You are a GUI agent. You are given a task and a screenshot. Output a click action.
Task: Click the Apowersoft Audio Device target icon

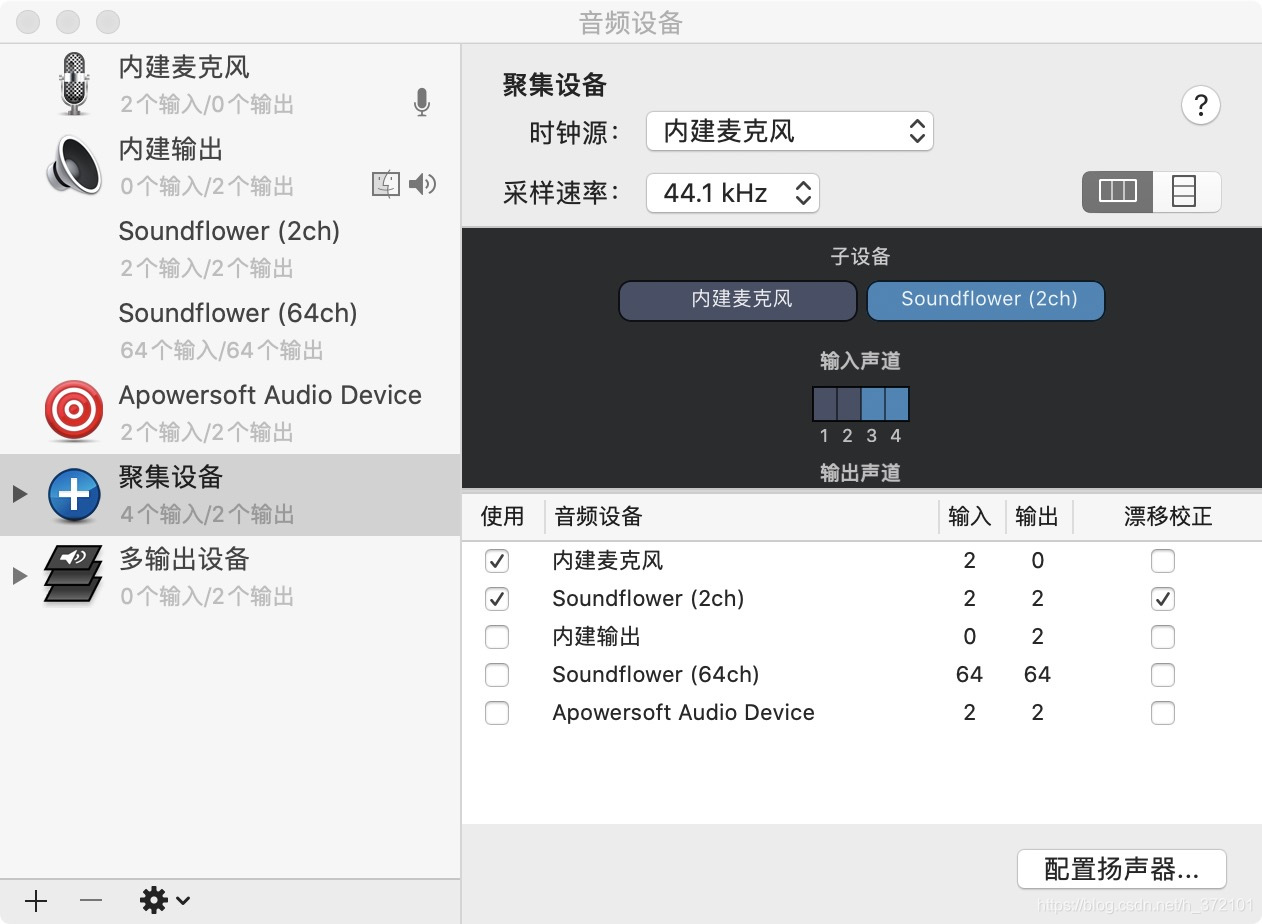coord(74,411)
